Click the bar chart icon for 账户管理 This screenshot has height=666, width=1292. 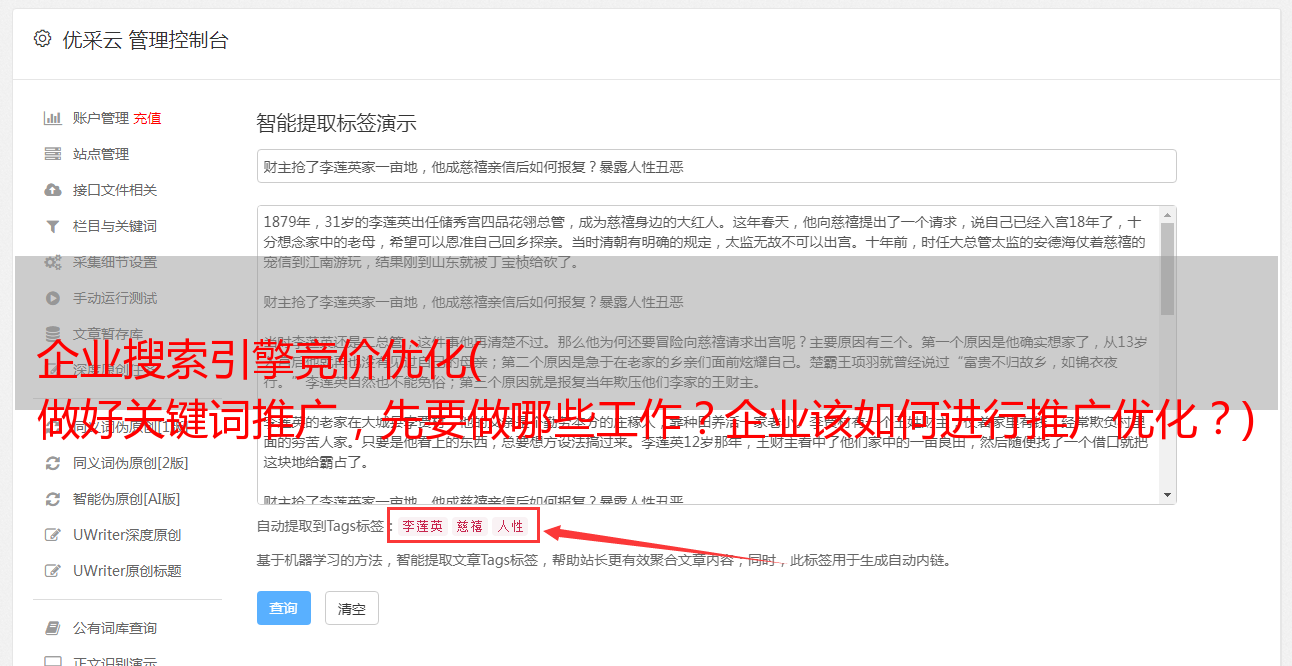pos(52,118)
